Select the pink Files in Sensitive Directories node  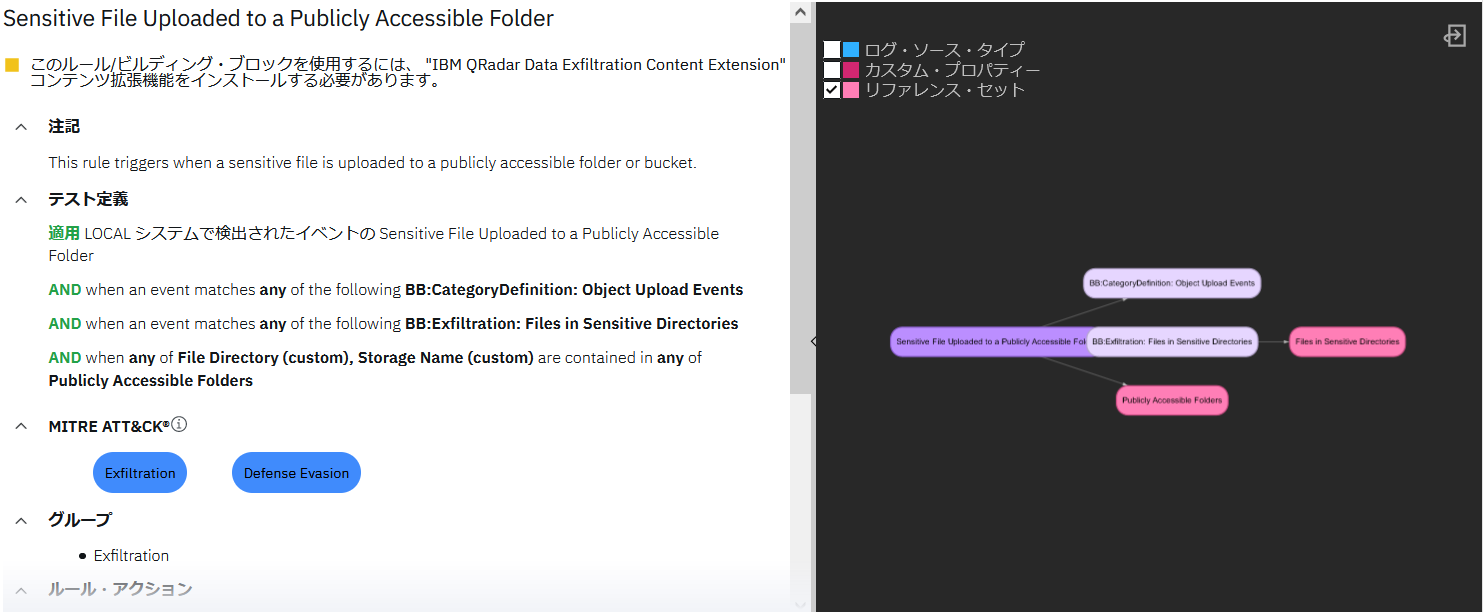pyautogui.click(x=1347, y=342)
